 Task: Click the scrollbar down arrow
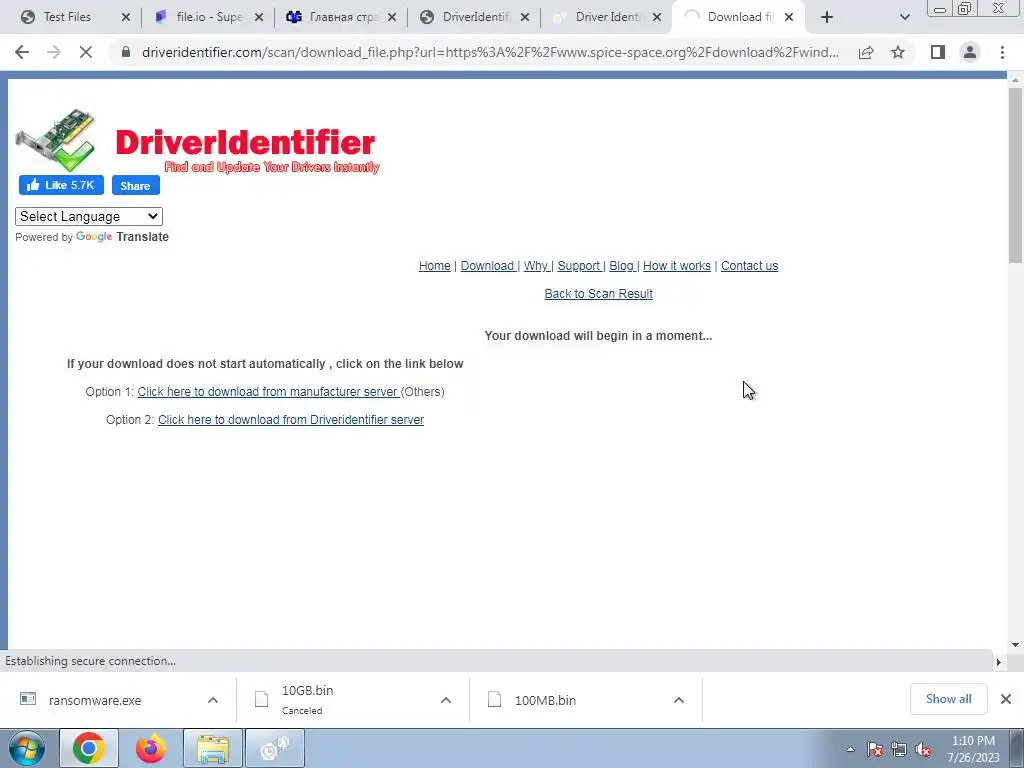1015,645
